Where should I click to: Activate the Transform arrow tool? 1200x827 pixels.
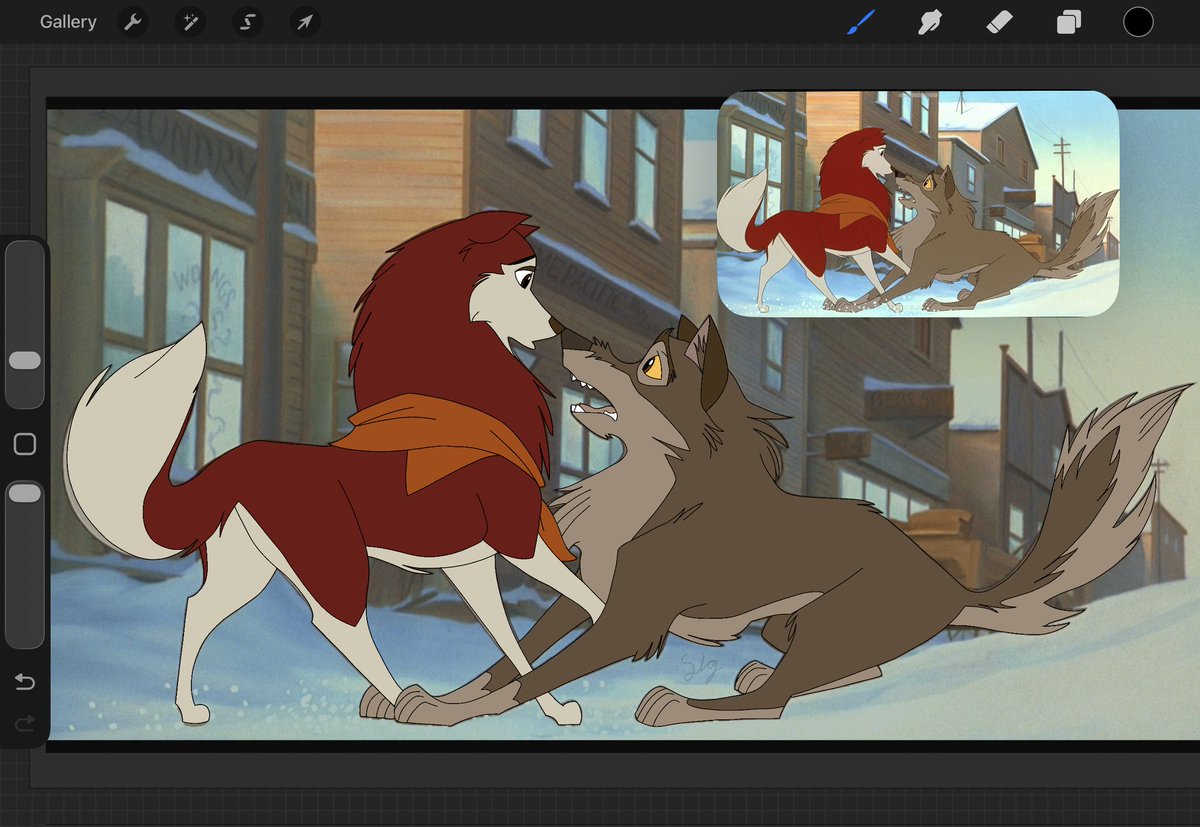click(305, 22)
